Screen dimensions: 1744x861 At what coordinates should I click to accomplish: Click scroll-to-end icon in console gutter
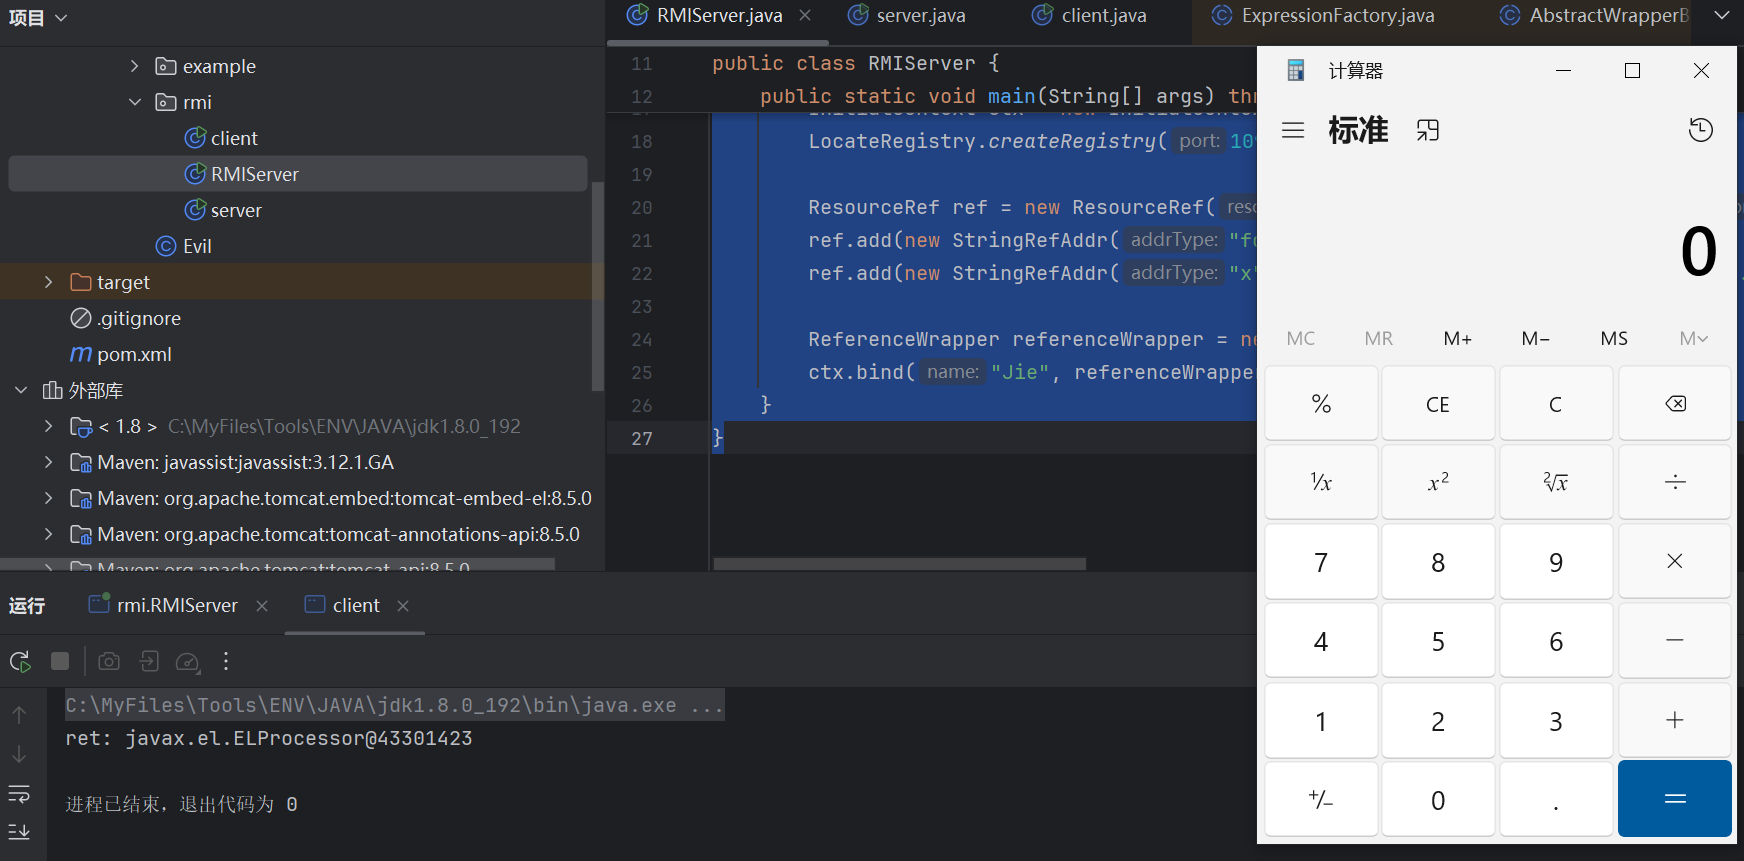coord(19,832)
